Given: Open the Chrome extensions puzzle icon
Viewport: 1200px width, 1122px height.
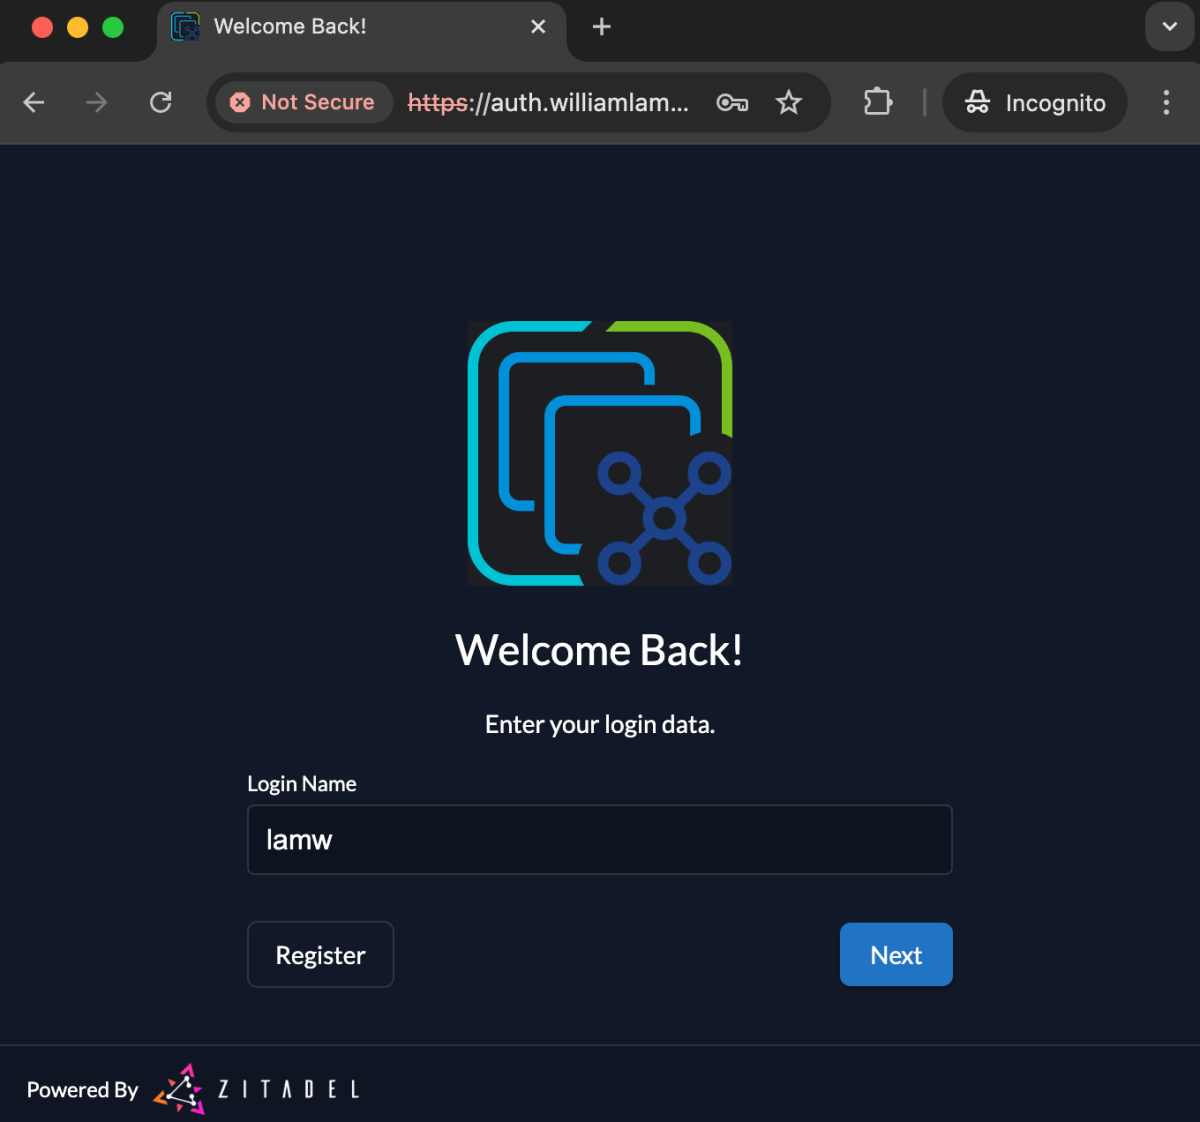Looking at the screenshot, I should pyautogui.click(x=877, y=102).
